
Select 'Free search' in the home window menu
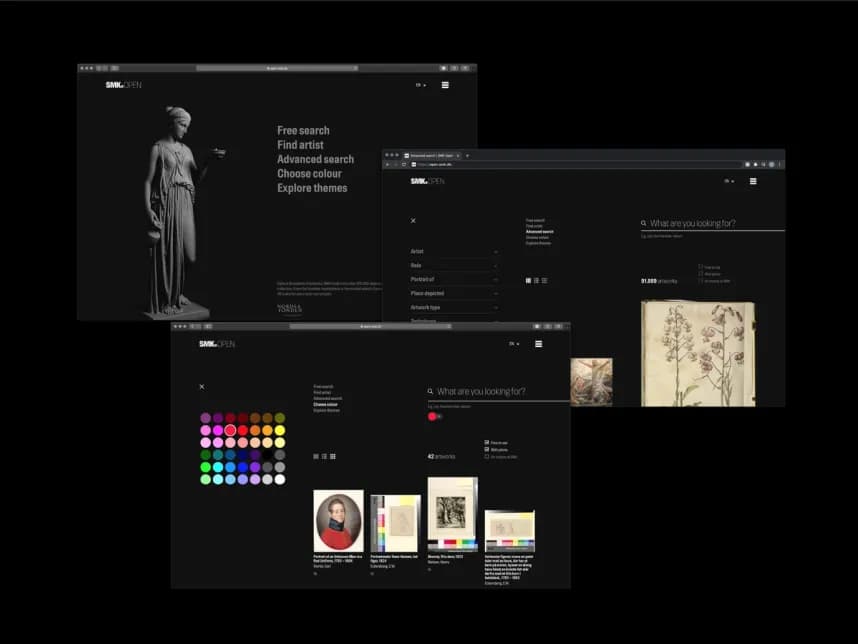(x=303, y=131)
